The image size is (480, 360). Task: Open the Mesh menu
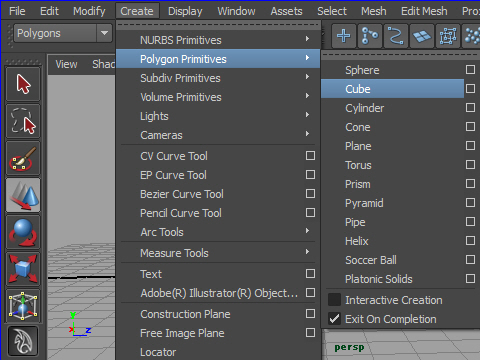tap(374, 11)
